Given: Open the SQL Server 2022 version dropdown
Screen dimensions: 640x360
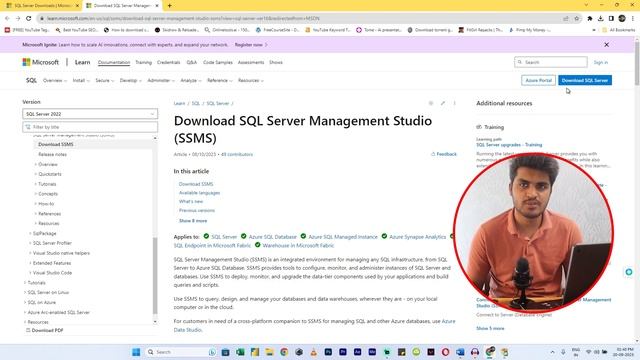Looking at the screenshot, I should (90, 114).
